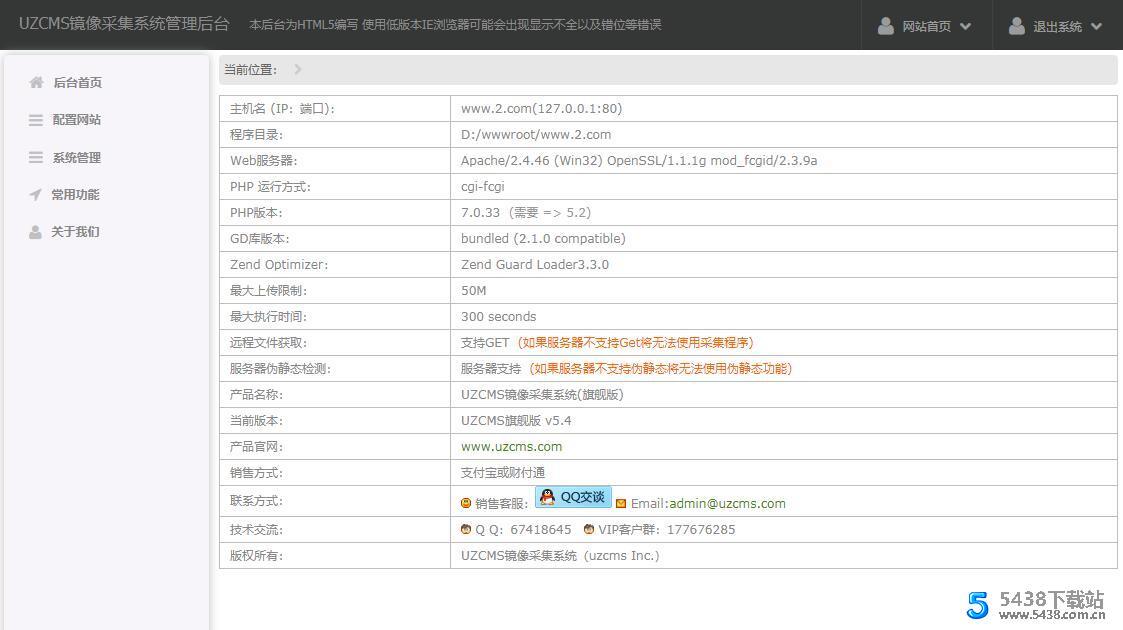The height and width of the screenshot is (630, 1123).
Task: Open the www.uzcms.com product website link
Action: (511, 446)
